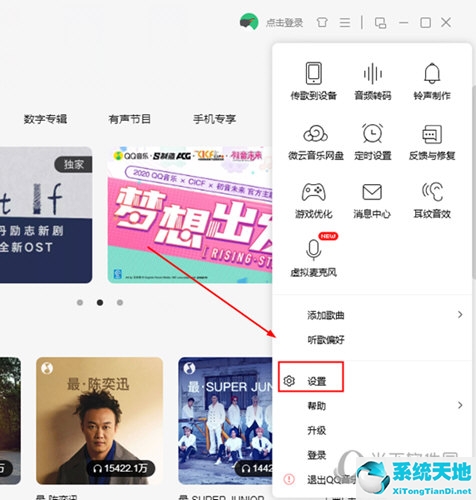Screen dimensions: 476x500
Task: Select 升级 menu entry
Action: [x=316, y=430]
